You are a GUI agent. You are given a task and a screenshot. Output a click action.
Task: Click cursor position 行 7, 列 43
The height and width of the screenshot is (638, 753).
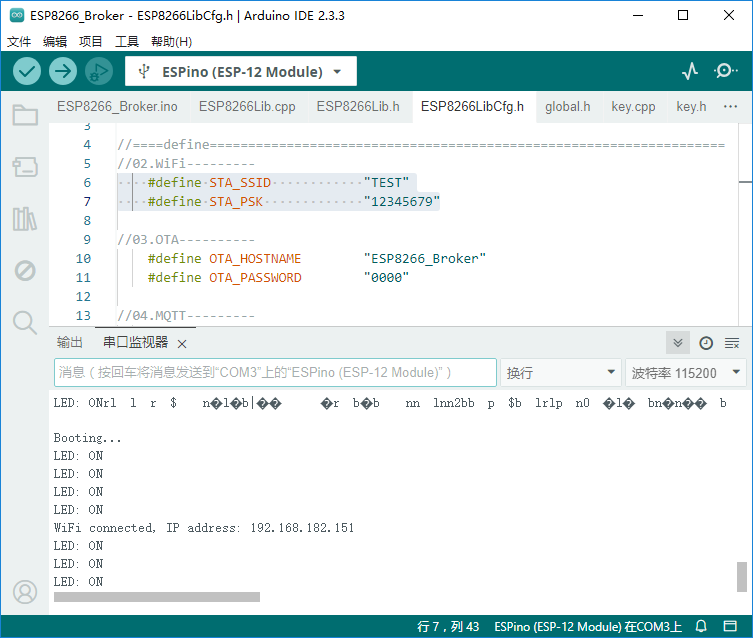(448, 626)
